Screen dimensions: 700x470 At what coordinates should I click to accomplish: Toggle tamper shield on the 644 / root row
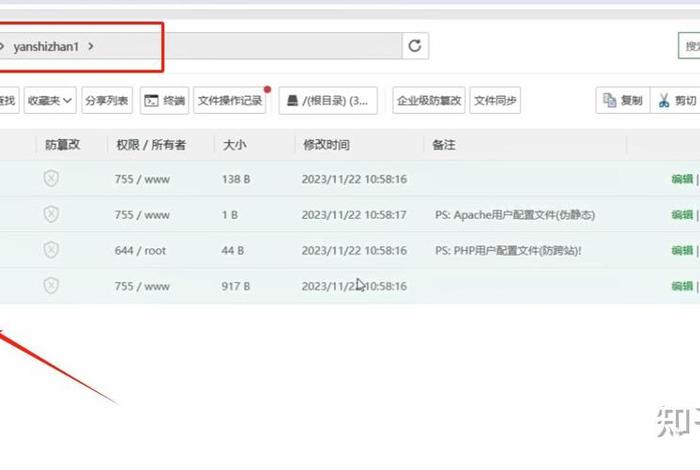click(51, 250)
